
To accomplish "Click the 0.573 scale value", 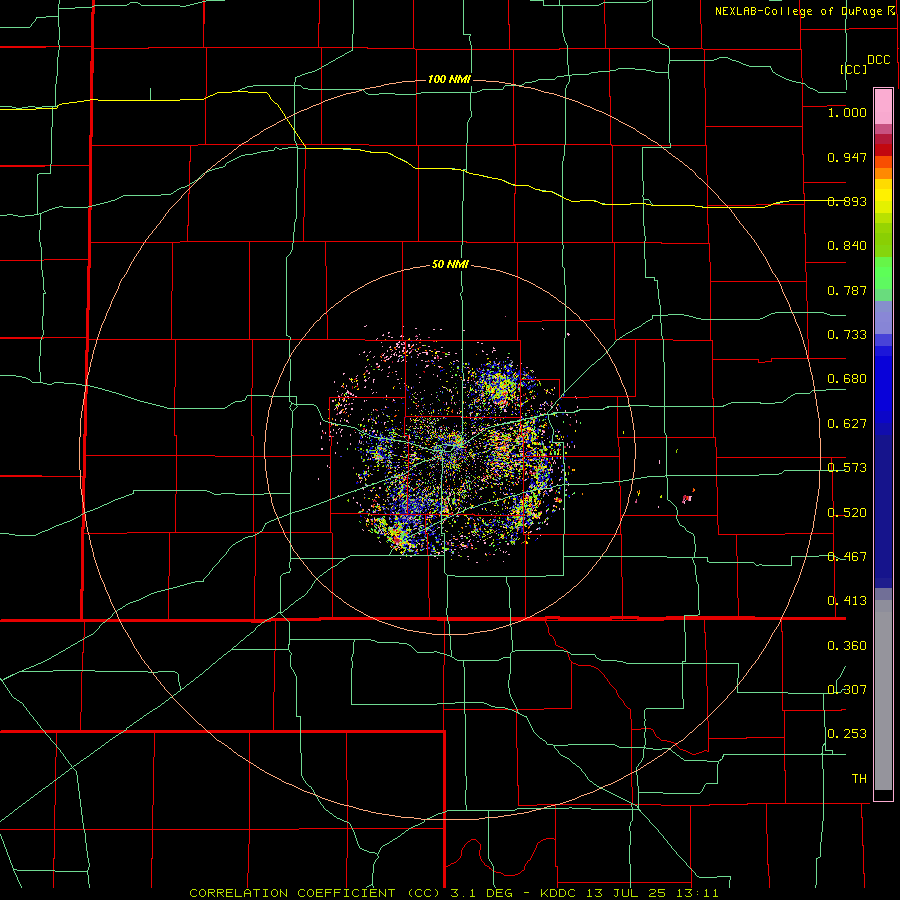I will tap(847, 468).
